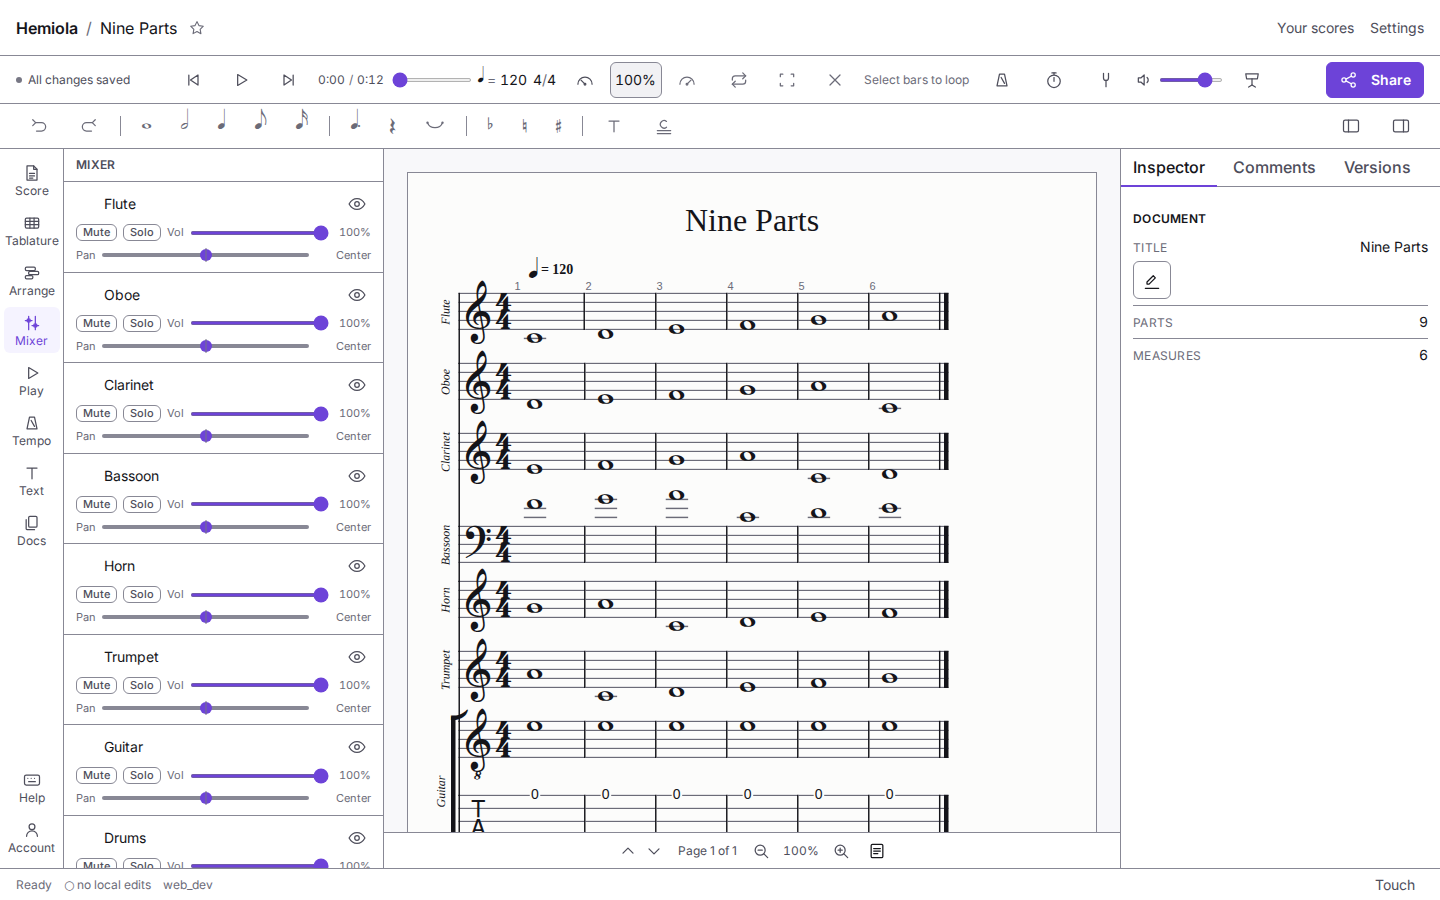
Task: Click the Share button
Action: [1375, 80]
